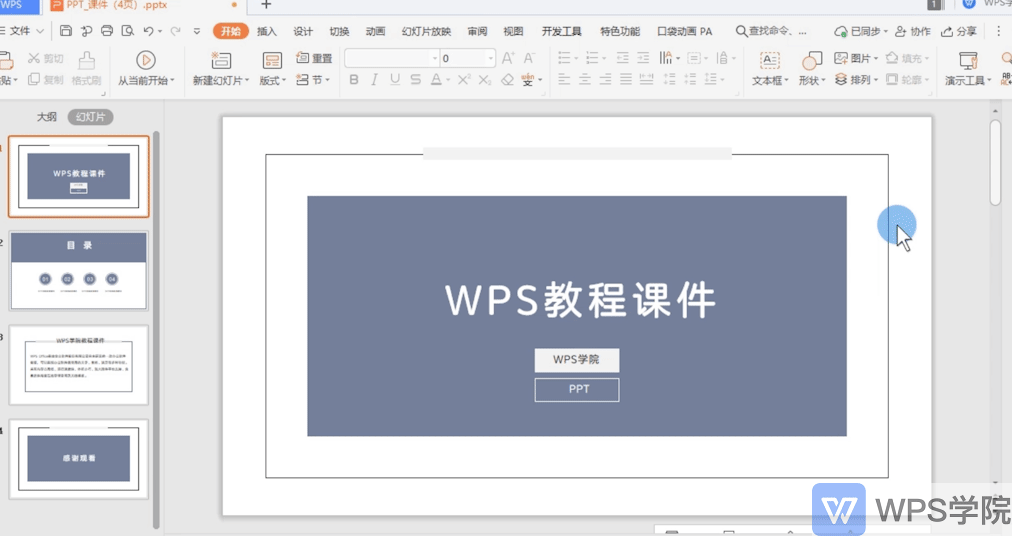The width and height of the screenshot is (1012, 536).
Task: Click the Copy (复制) icon
Action: [x=34, y=79]
